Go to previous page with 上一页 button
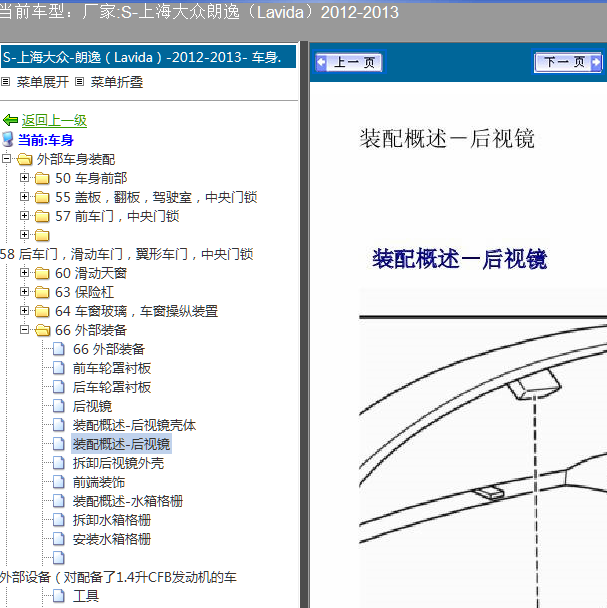Screen dimensions: 607x608 pos(349,62)
